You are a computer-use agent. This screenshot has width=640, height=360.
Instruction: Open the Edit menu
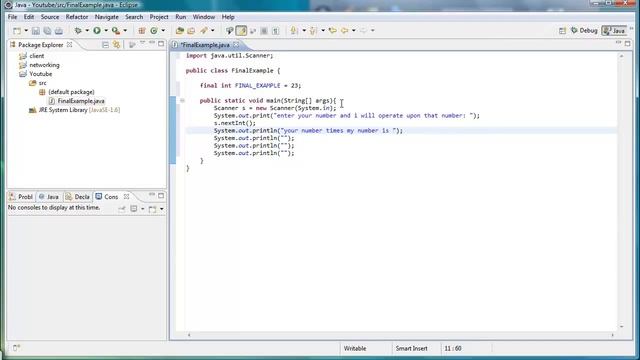(29, 17)
